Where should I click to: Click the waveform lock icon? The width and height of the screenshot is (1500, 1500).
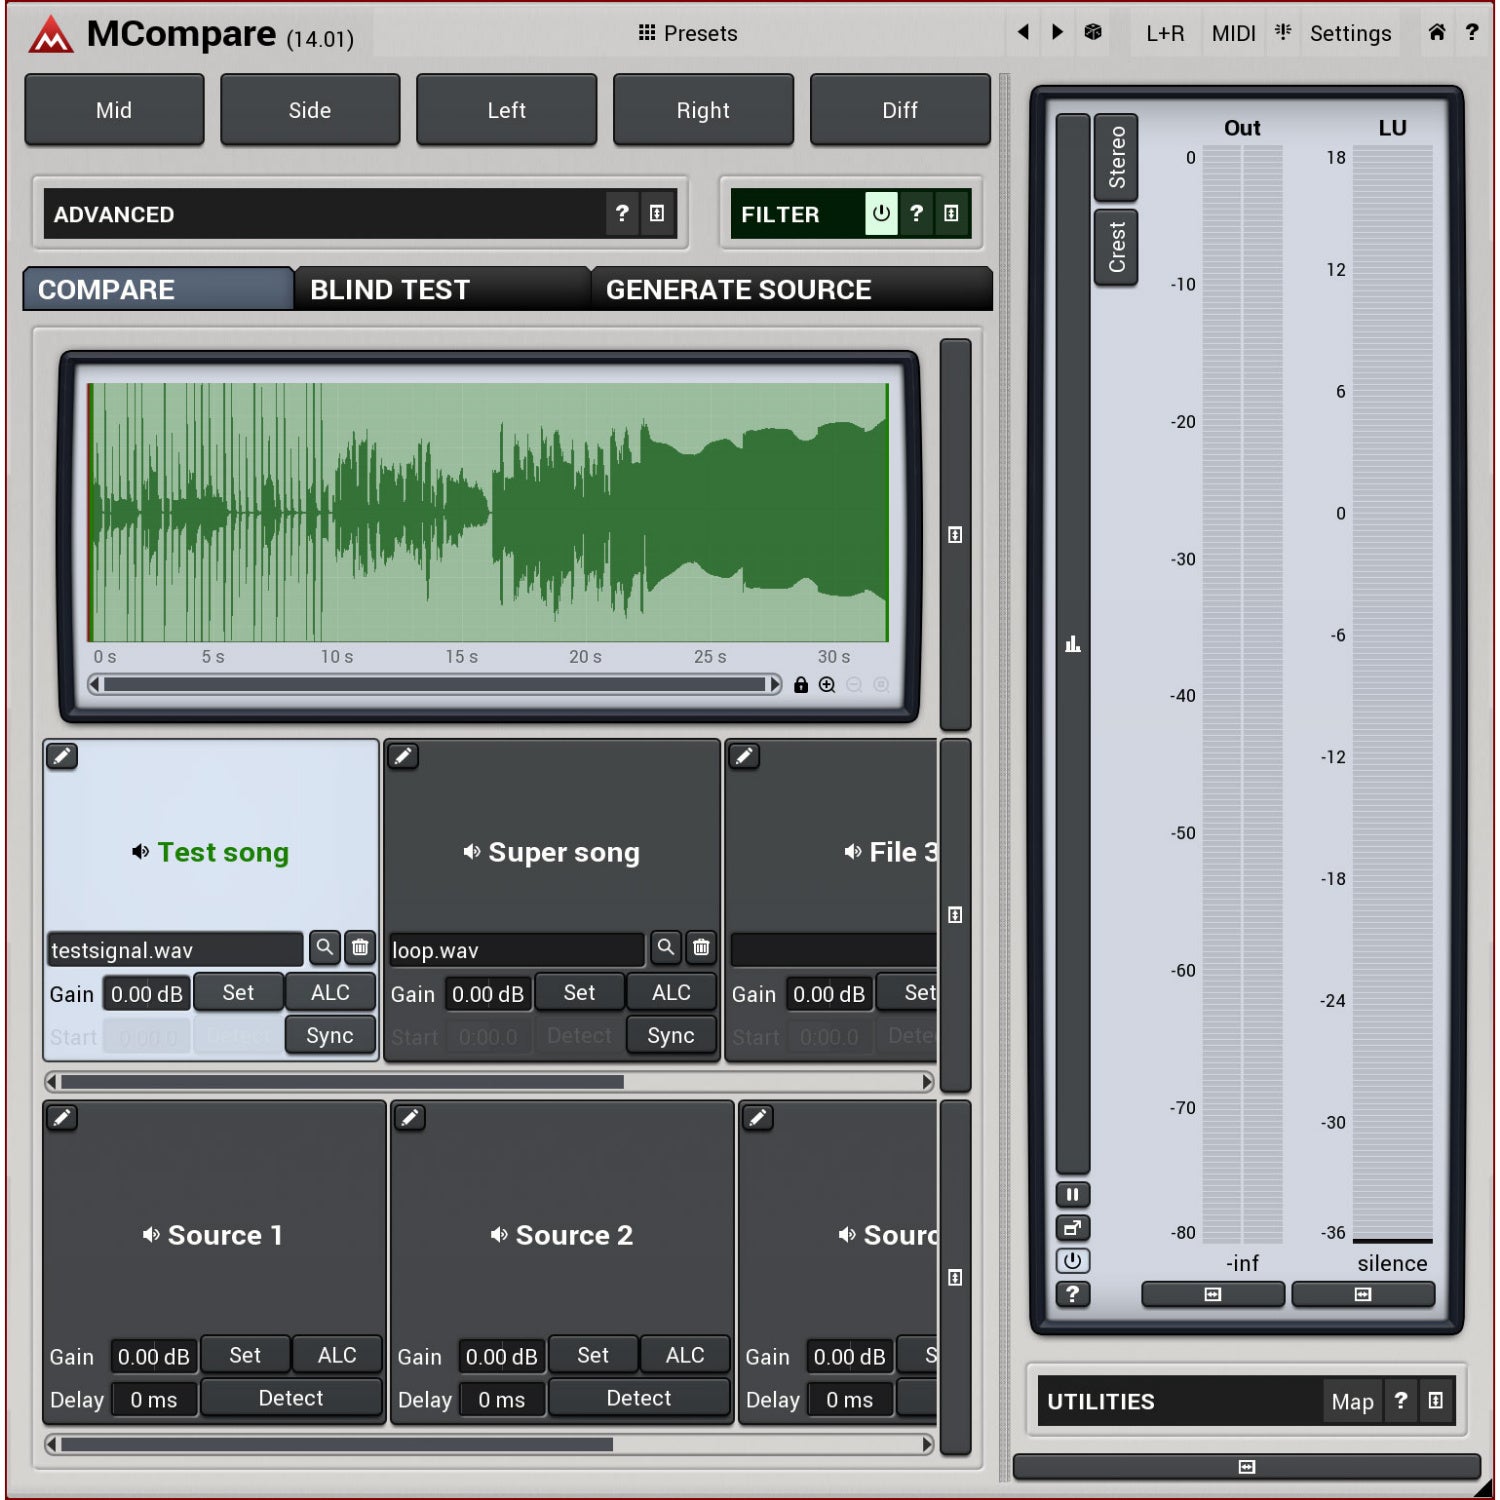[801, 685]
